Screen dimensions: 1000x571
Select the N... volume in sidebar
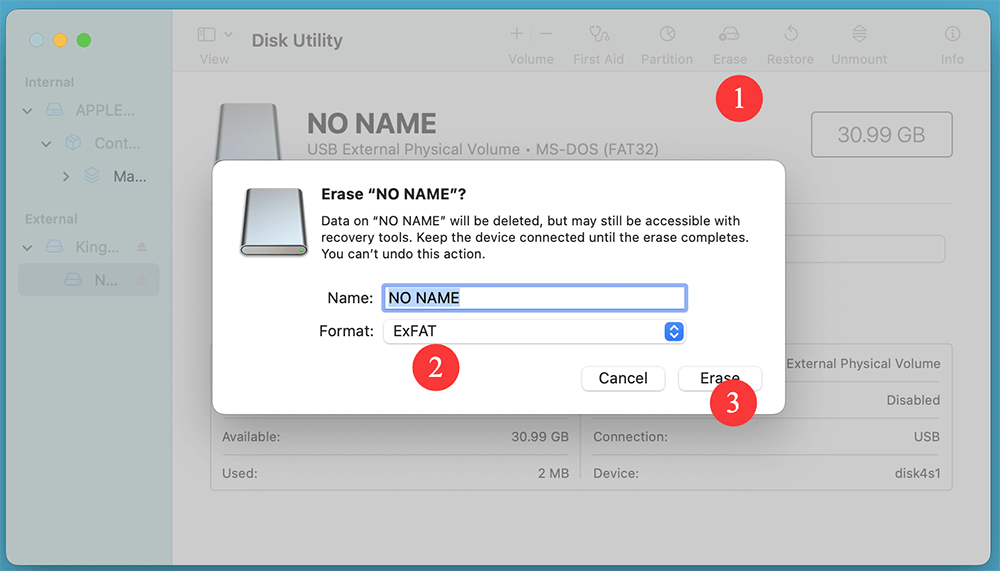[89, 279]
